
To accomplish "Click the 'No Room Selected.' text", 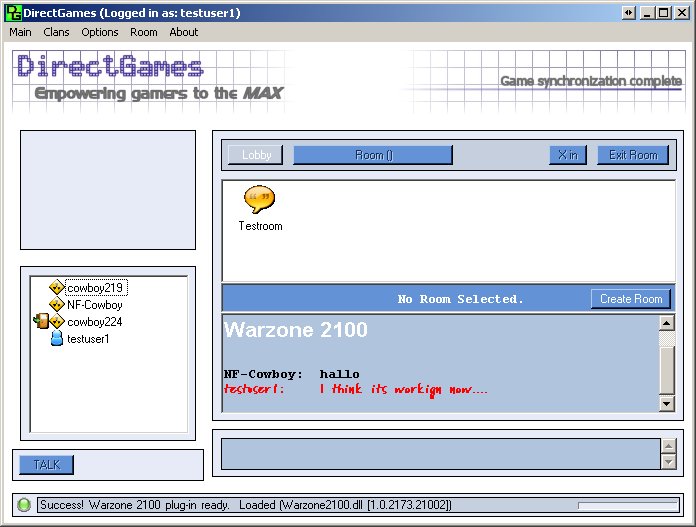I will [x=460, y=299].
